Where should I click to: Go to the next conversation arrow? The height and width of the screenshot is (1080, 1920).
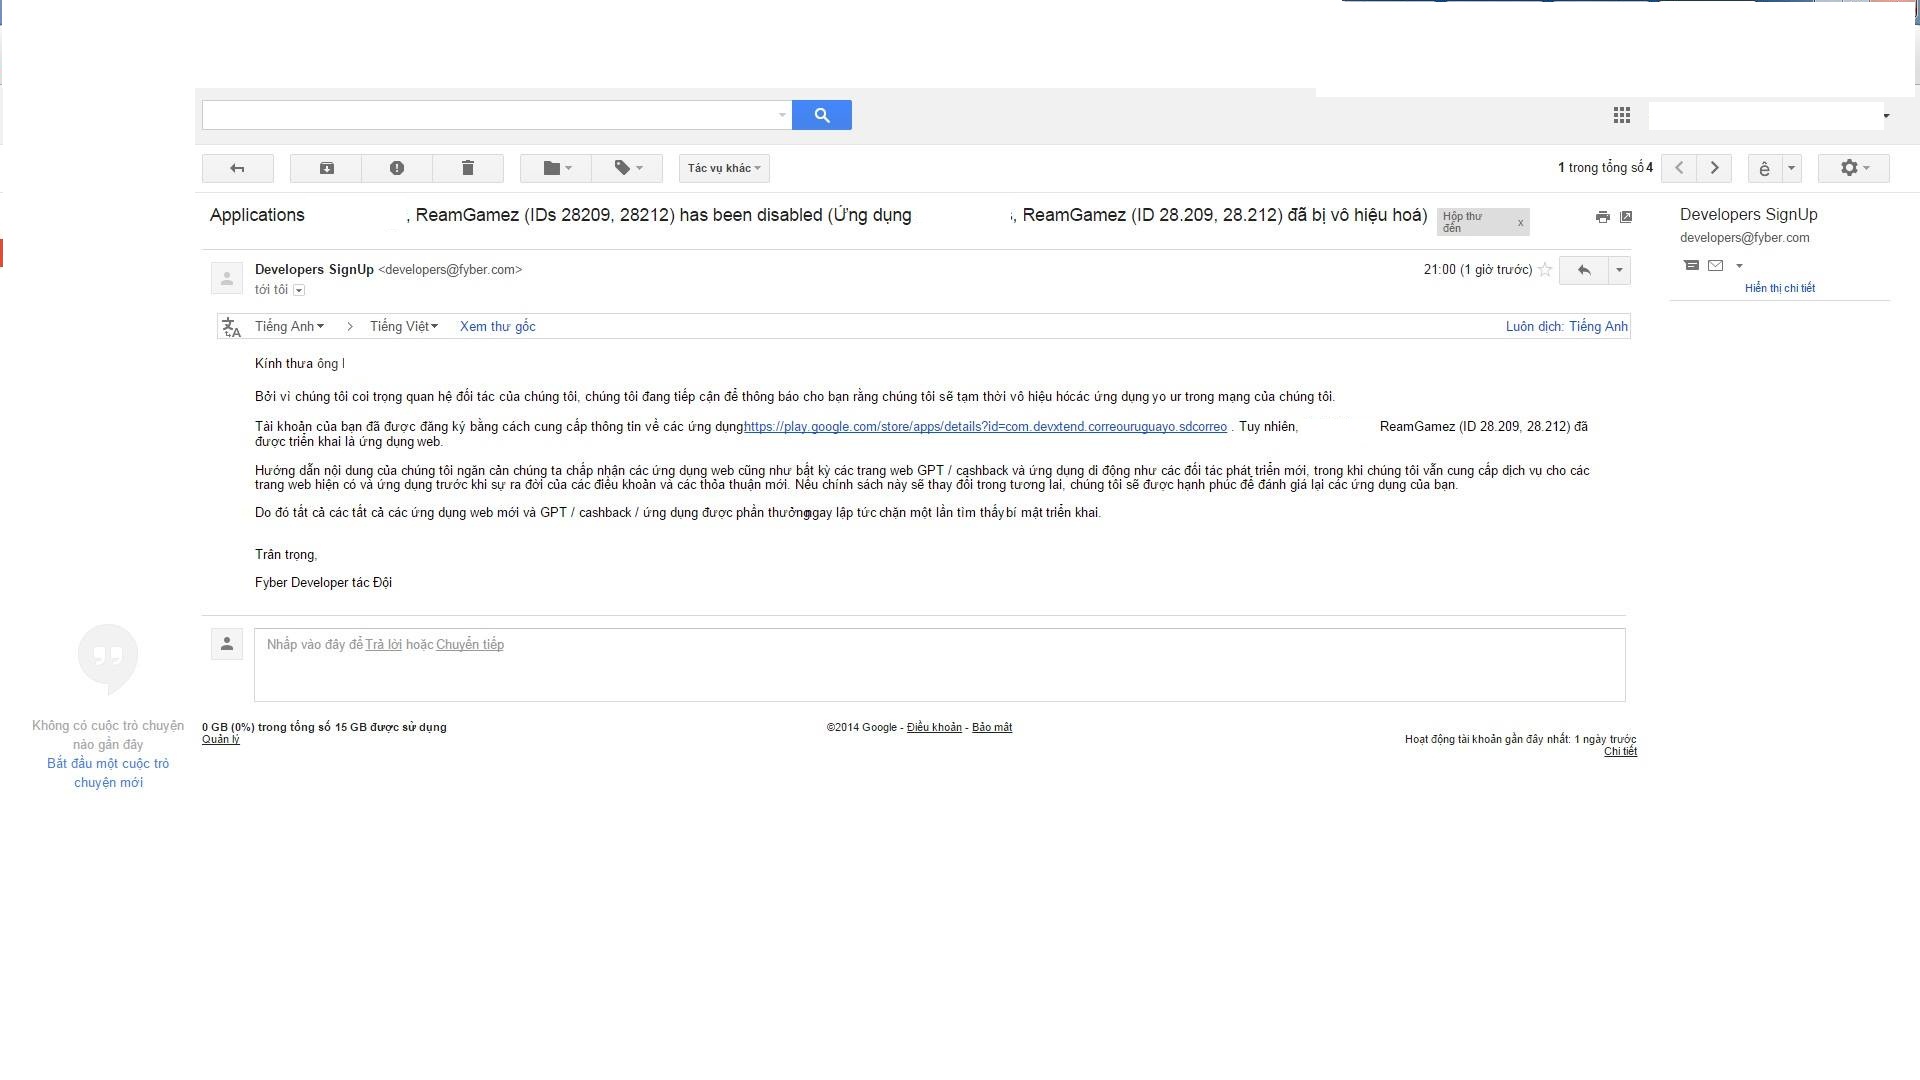click(x=1714, y=168)
